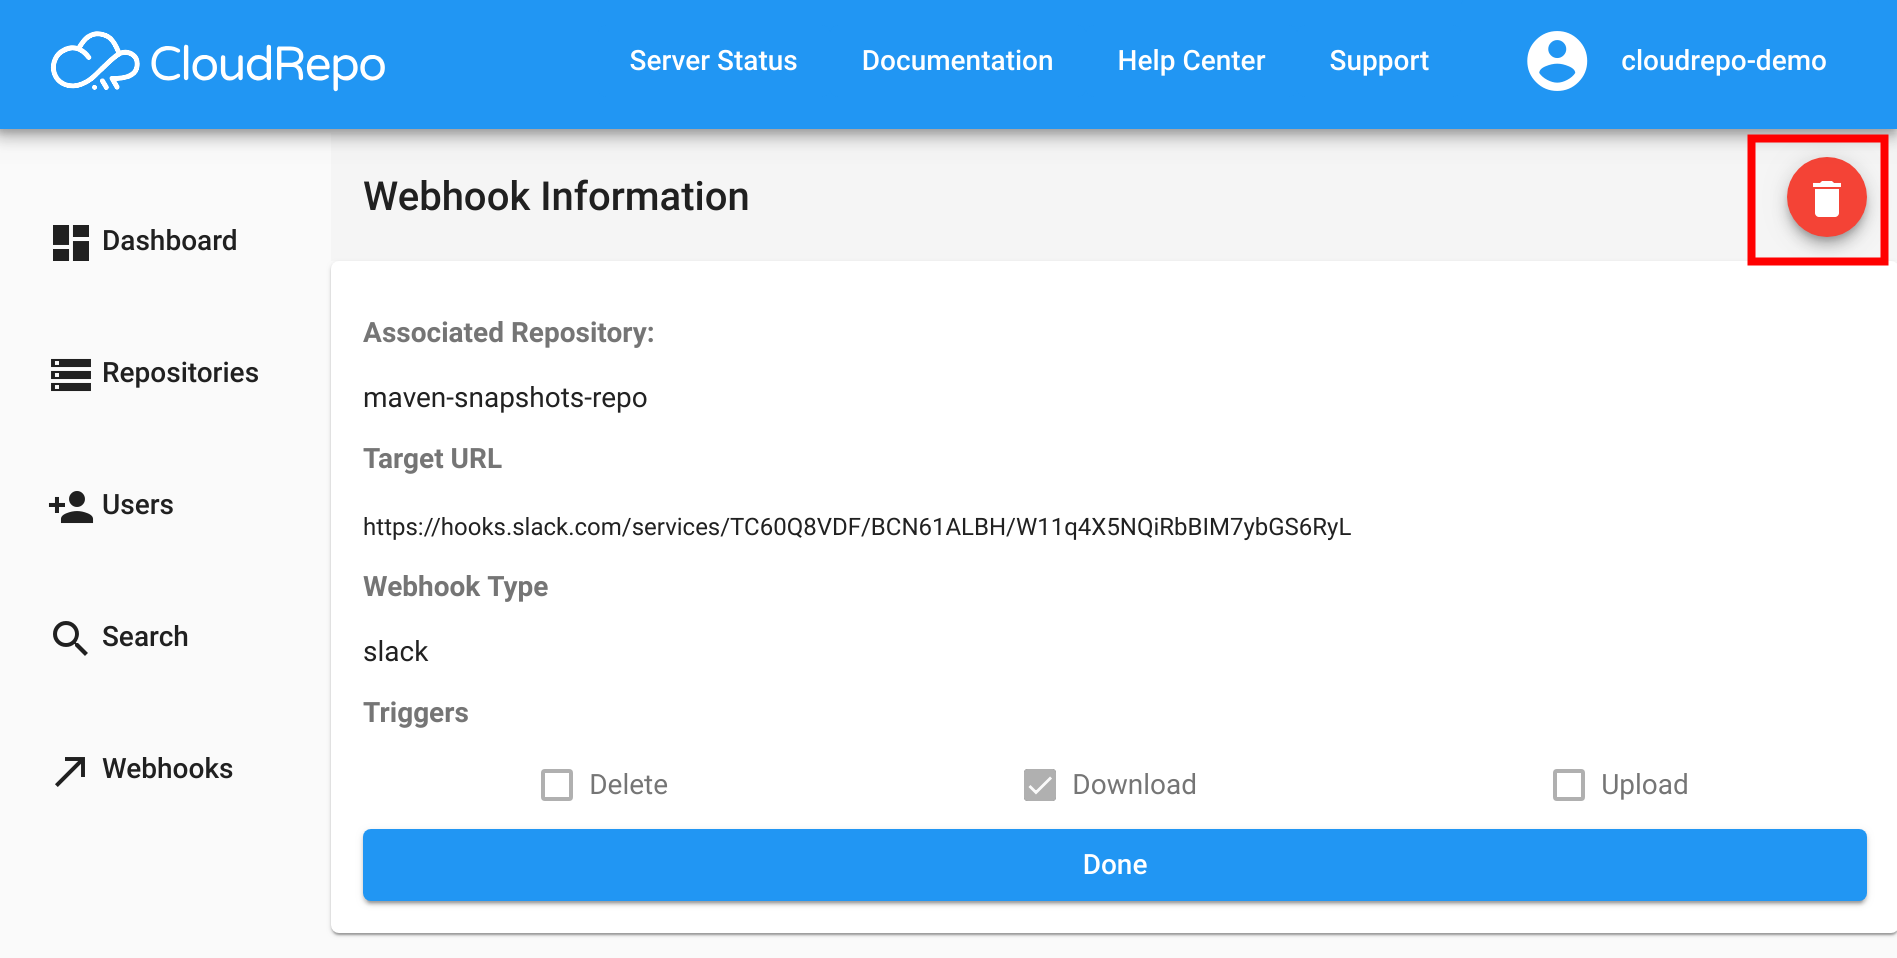The height and width of the screenshot is (958, 1897).
Task: Click the Webhook Type label
Action: 455,587
